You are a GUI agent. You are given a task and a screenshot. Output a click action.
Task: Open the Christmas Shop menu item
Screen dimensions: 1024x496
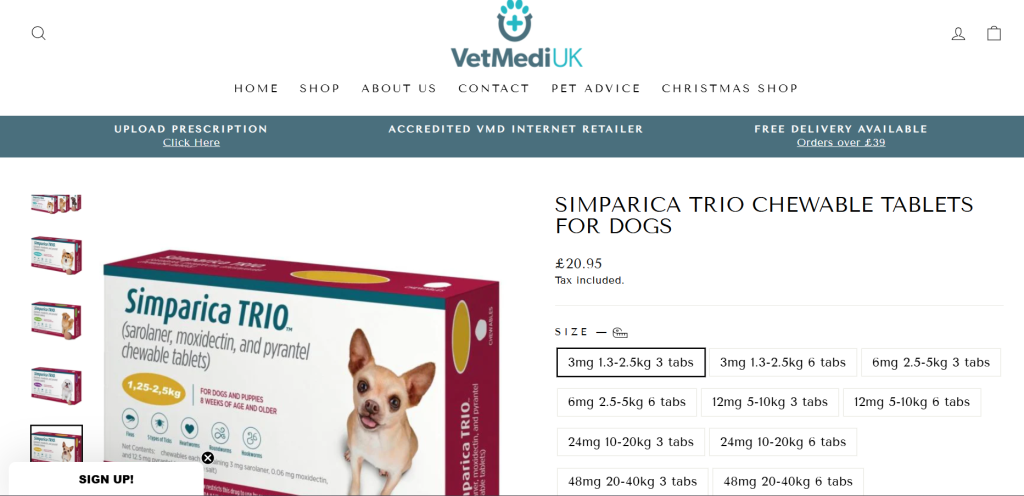(730, 88)
